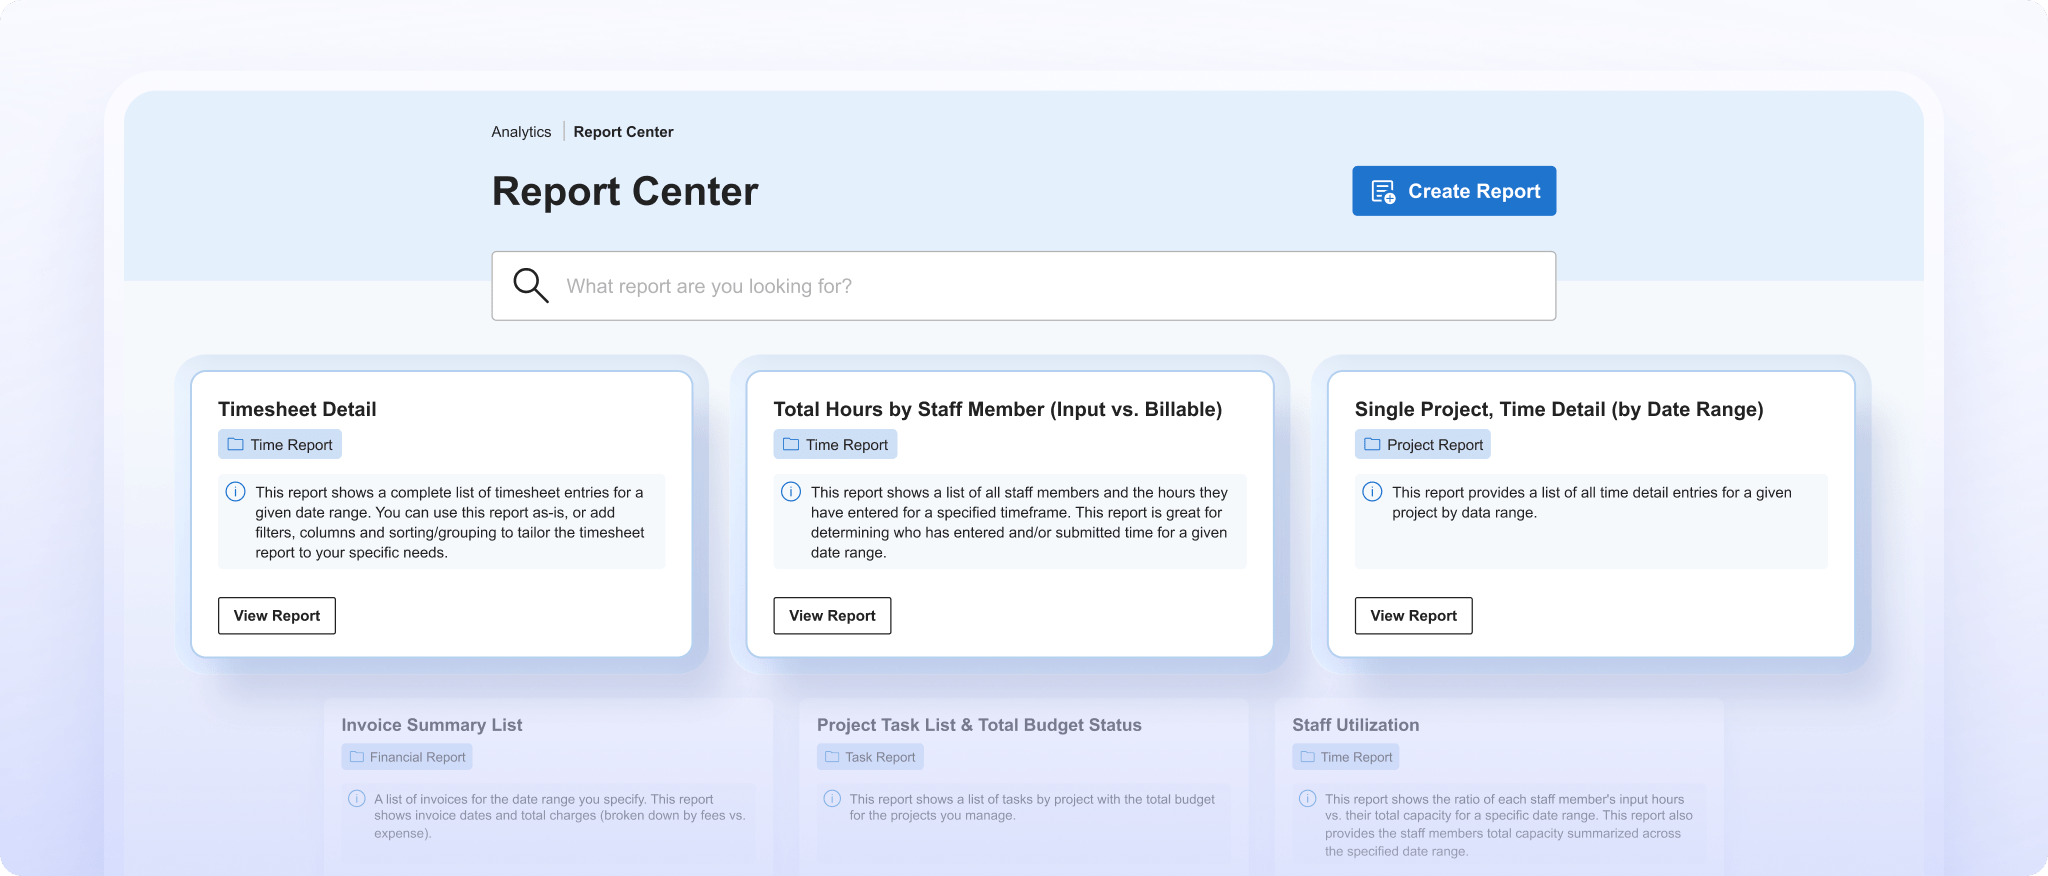Viewport: 2048px width, 876px height.
Task: Click folder icon in Timesheet Detail's Time Report tag
Action: coord(236,444)
